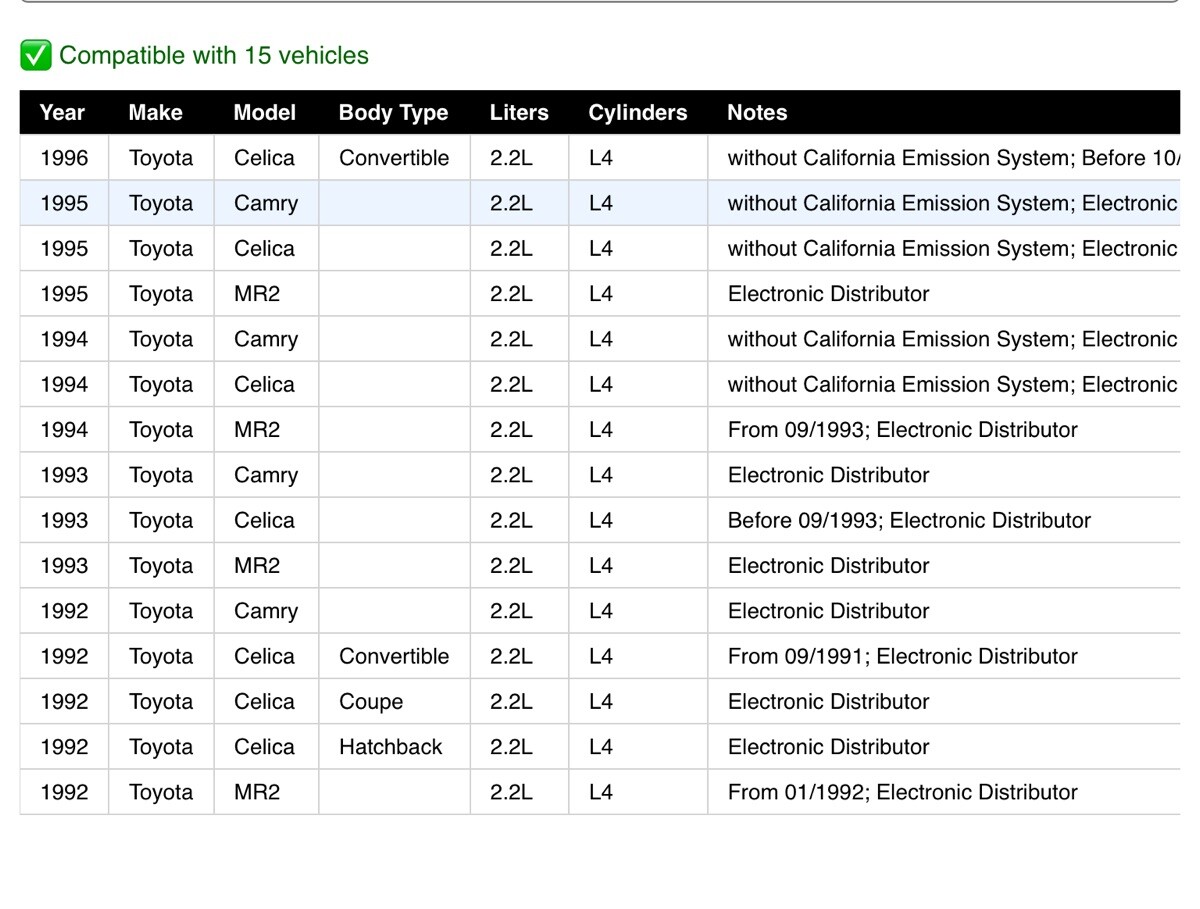1200x909 pixels.
Task: Click the 1994 Celica emission system note
Action: (954, 385)
